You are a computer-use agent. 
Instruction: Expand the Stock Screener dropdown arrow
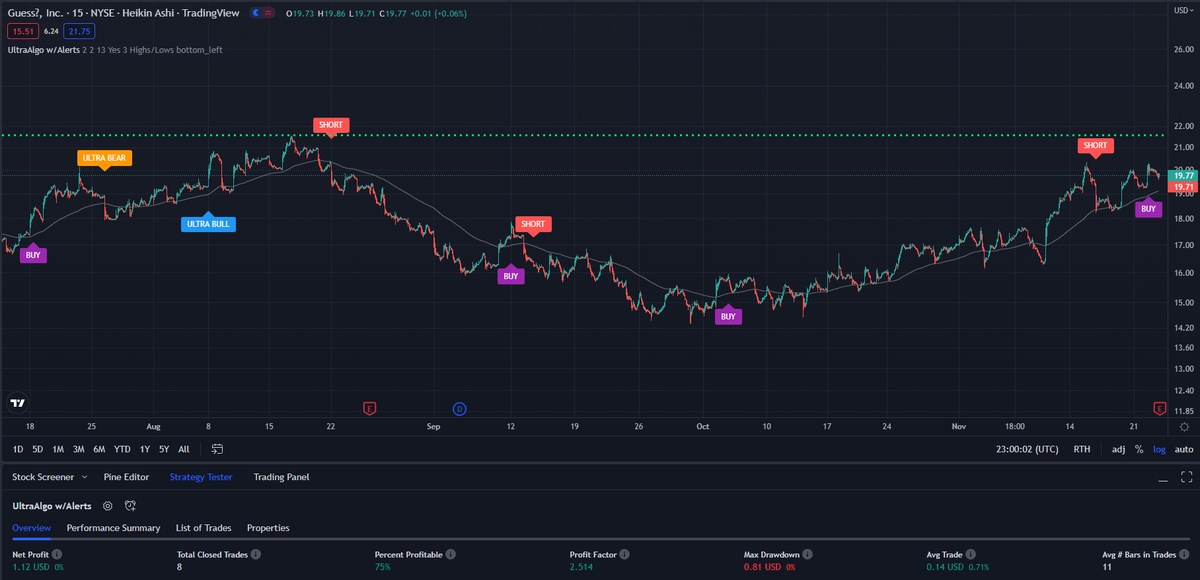[x=83, y=477]
